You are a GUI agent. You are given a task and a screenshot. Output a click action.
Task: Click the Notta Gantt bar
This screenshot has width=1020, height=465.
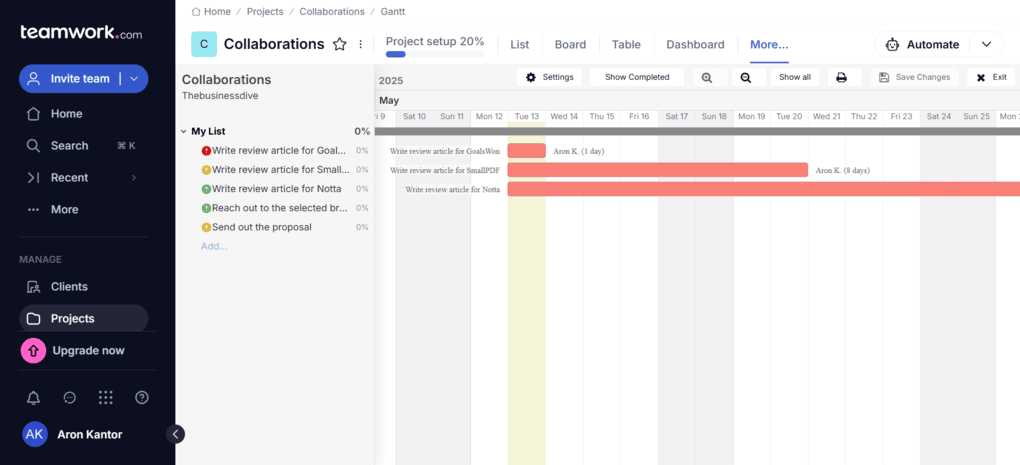(764, 189)
